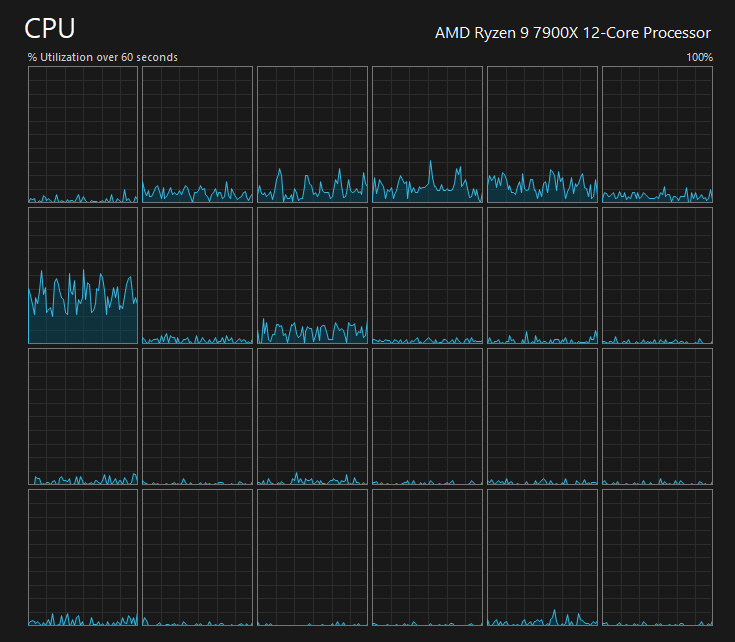Screen dimensions: 735x642
Task: Select the fourth graph in the top row
Action: point(428,134)
